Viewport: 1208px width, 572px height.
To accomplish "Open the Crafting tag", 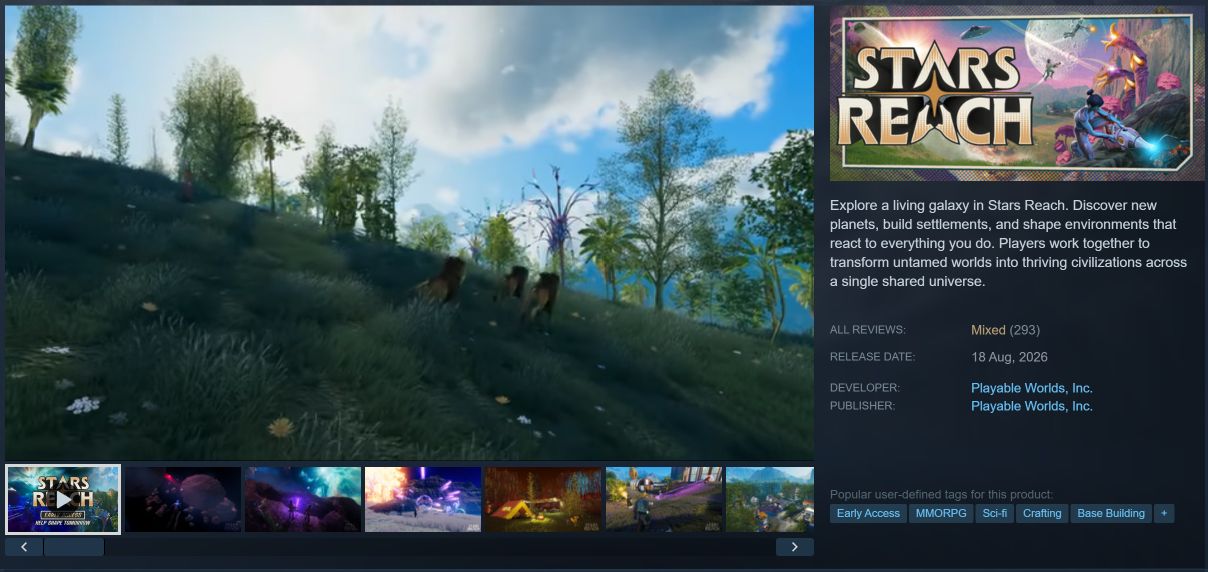I will tap(1042, 513).
